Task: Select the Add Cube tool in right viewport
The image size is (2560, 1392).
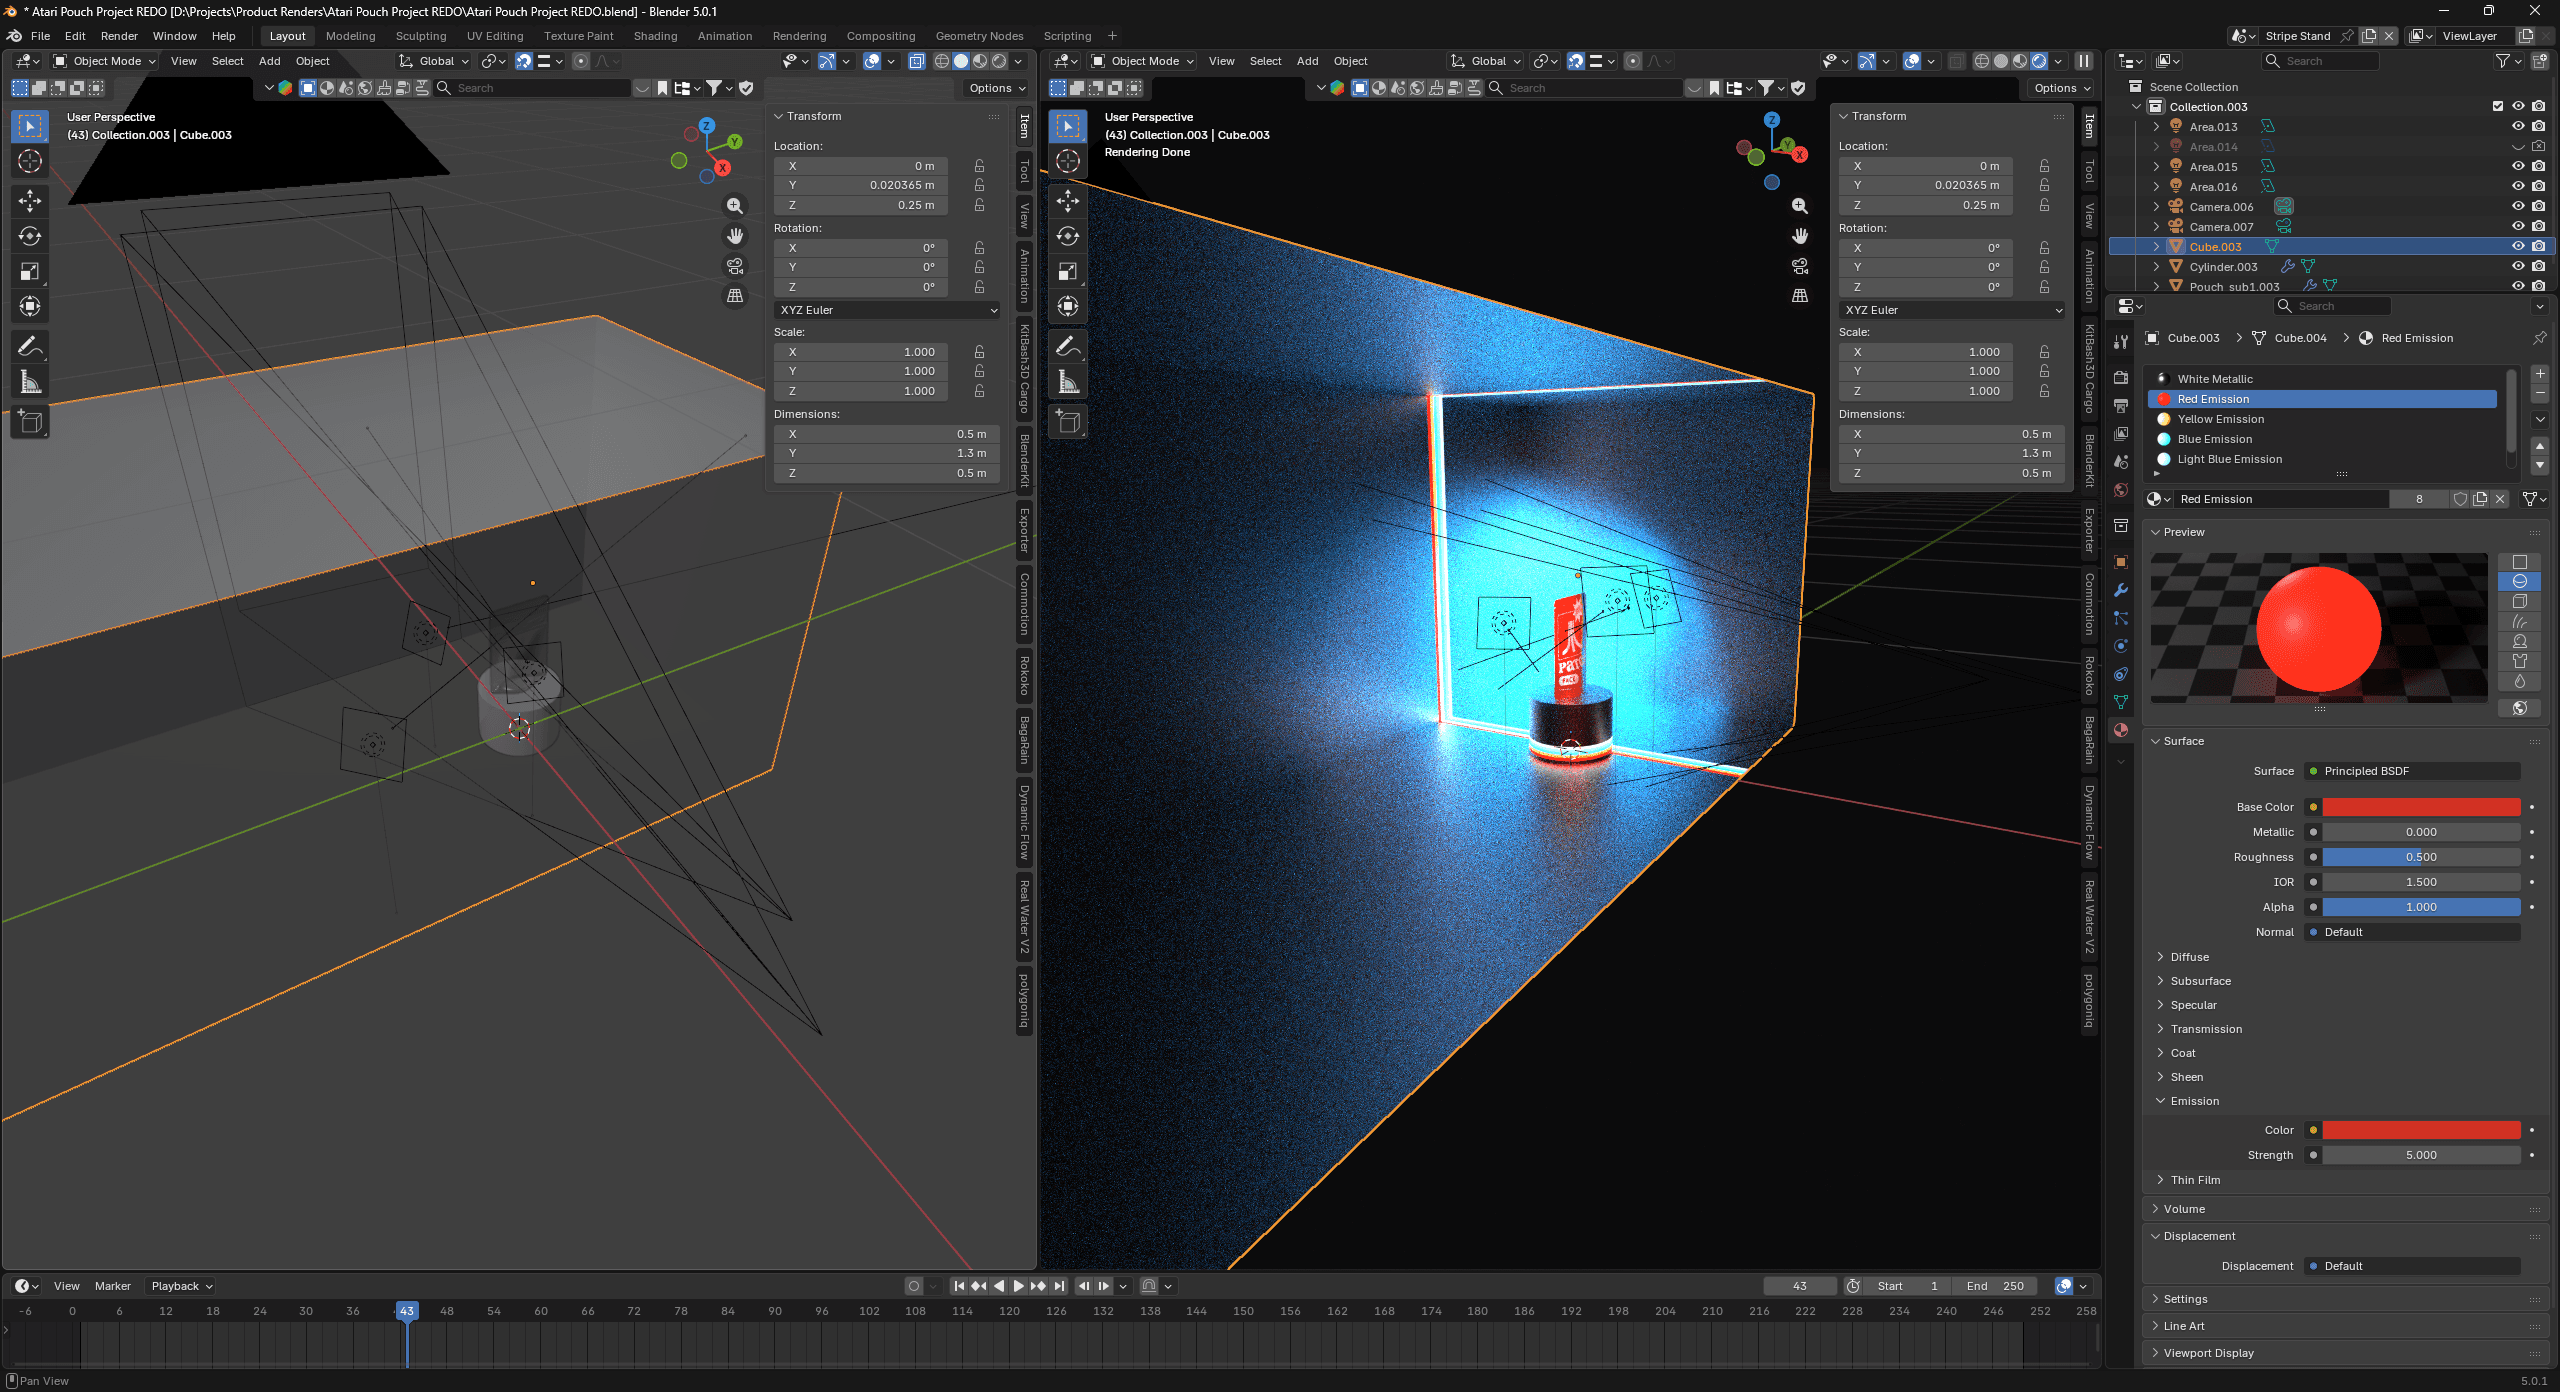Action: (1068, 422)
